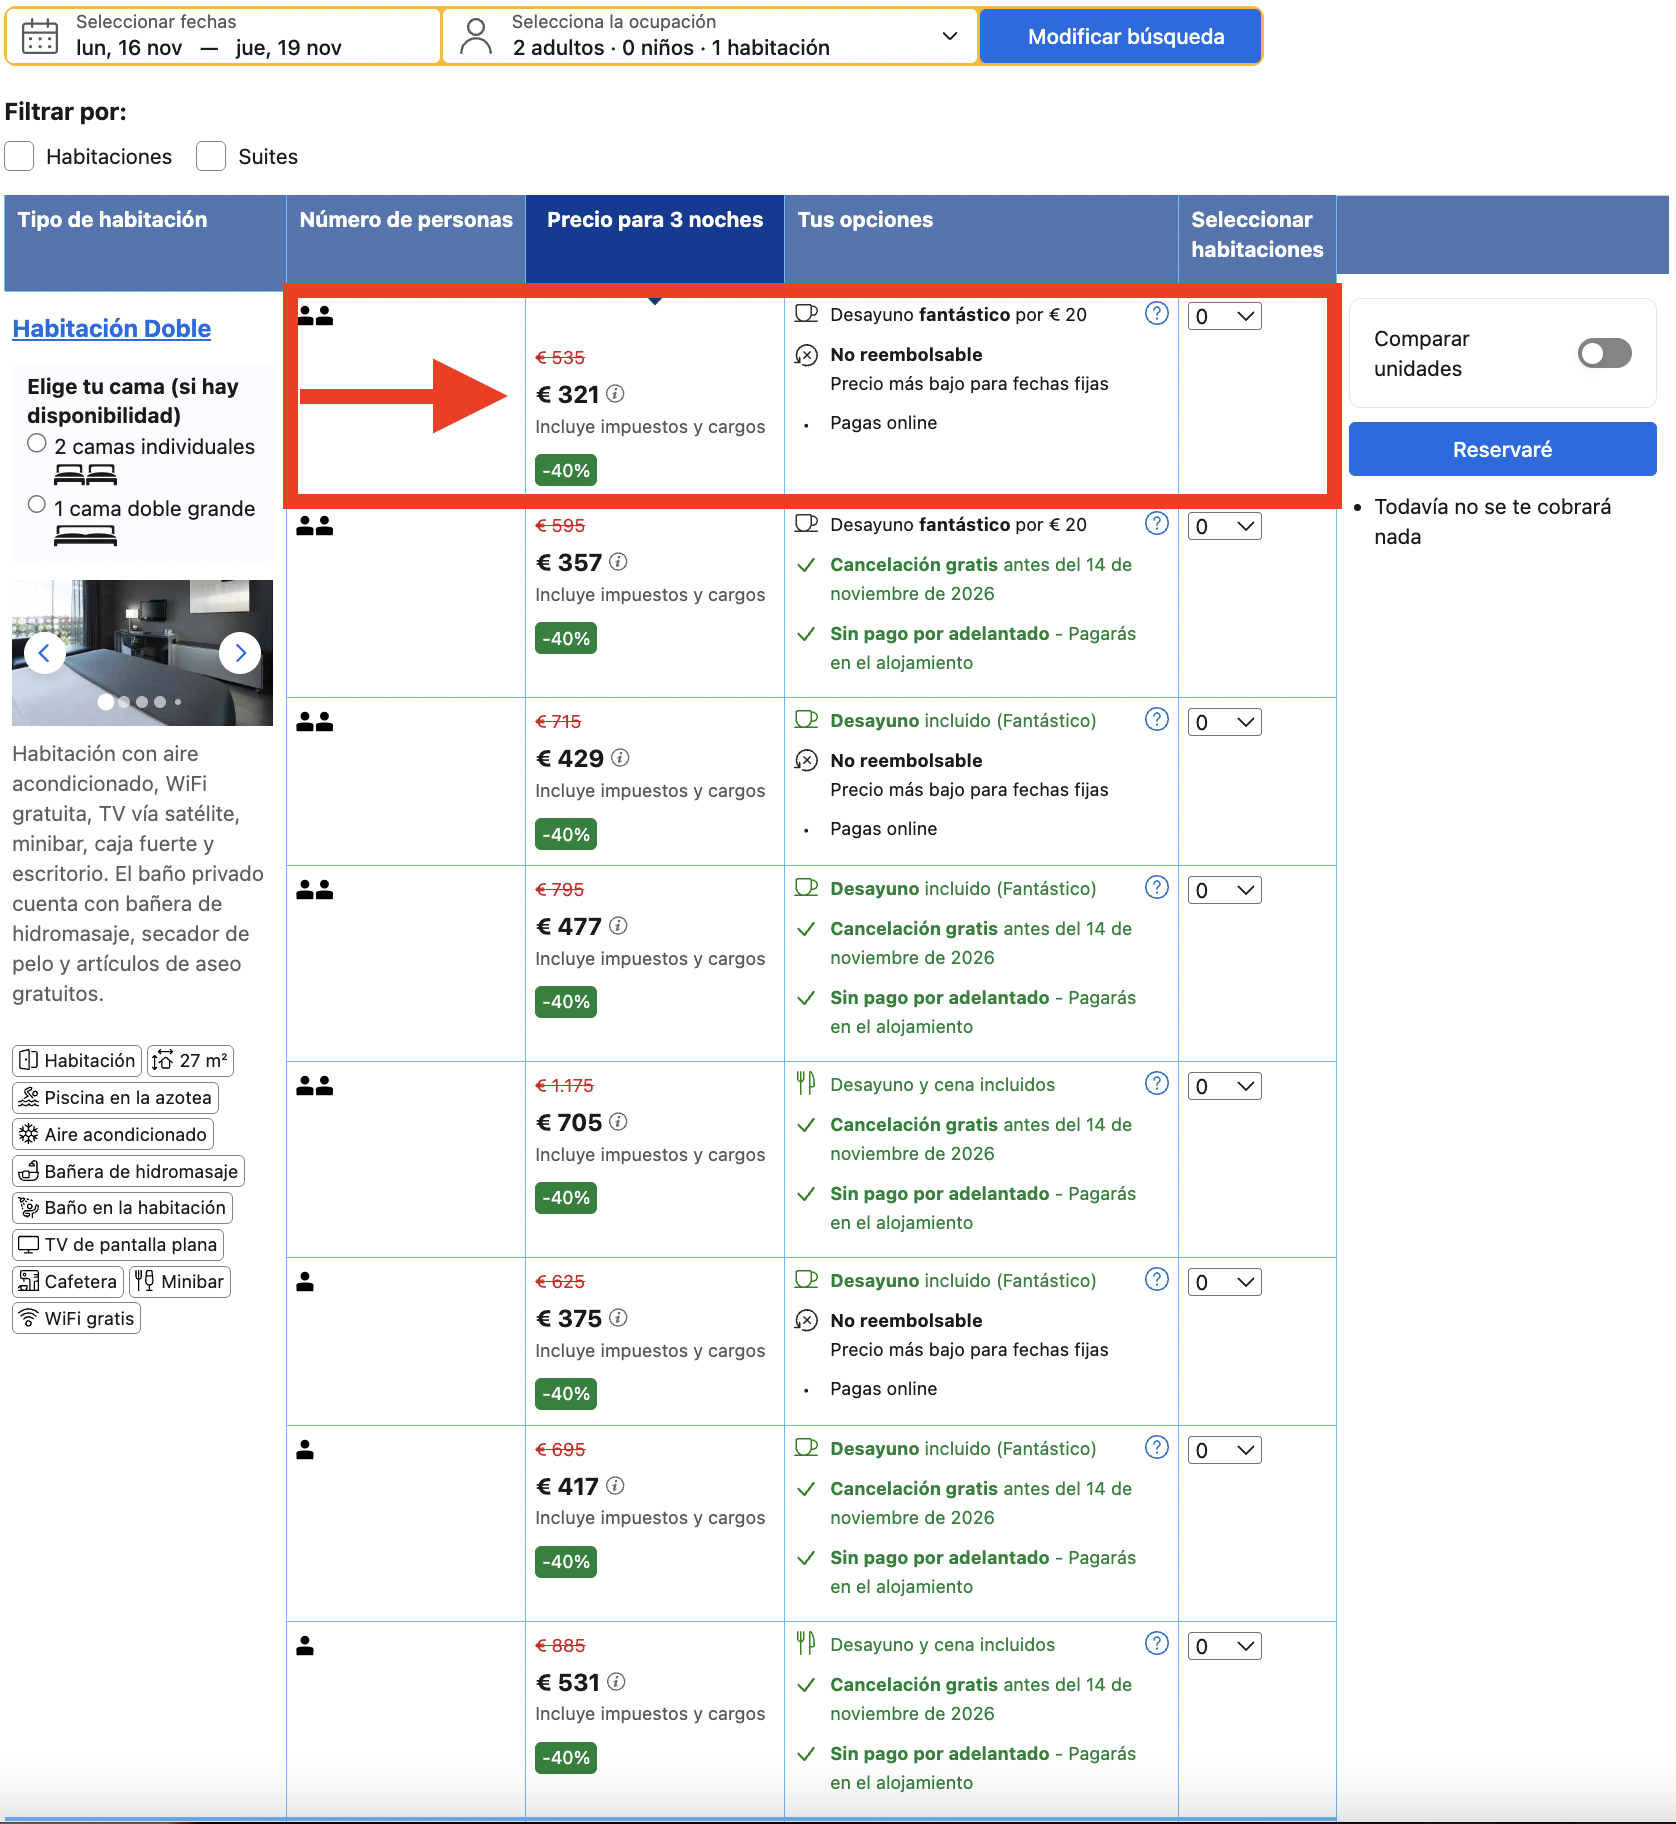
Task: Open help icon for € 321 breakfast option
Action: coord(1157,314)
